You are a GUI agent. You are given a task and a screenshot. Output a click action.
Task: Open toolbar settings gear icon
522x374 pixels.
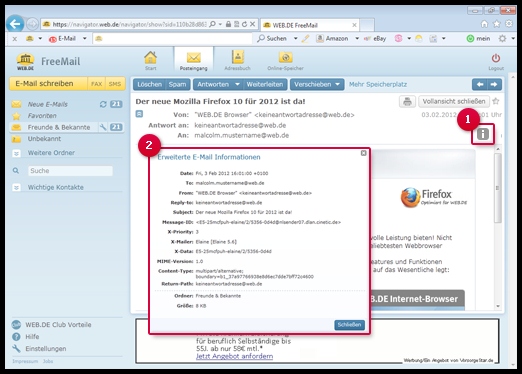(502, 39)
